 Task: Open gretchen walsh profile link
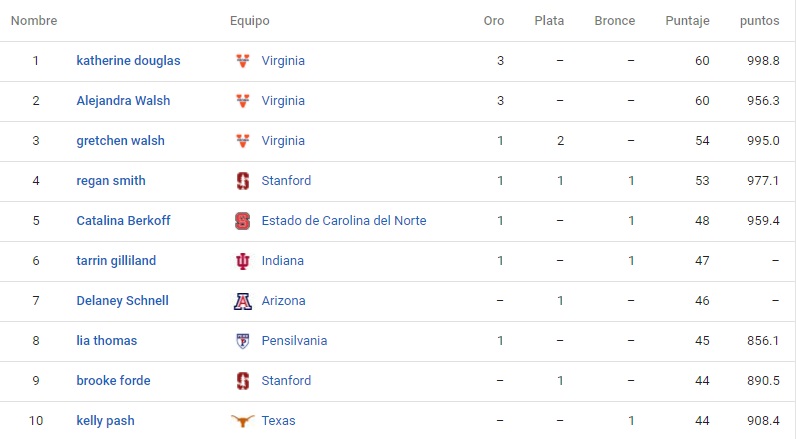point(120,141)
